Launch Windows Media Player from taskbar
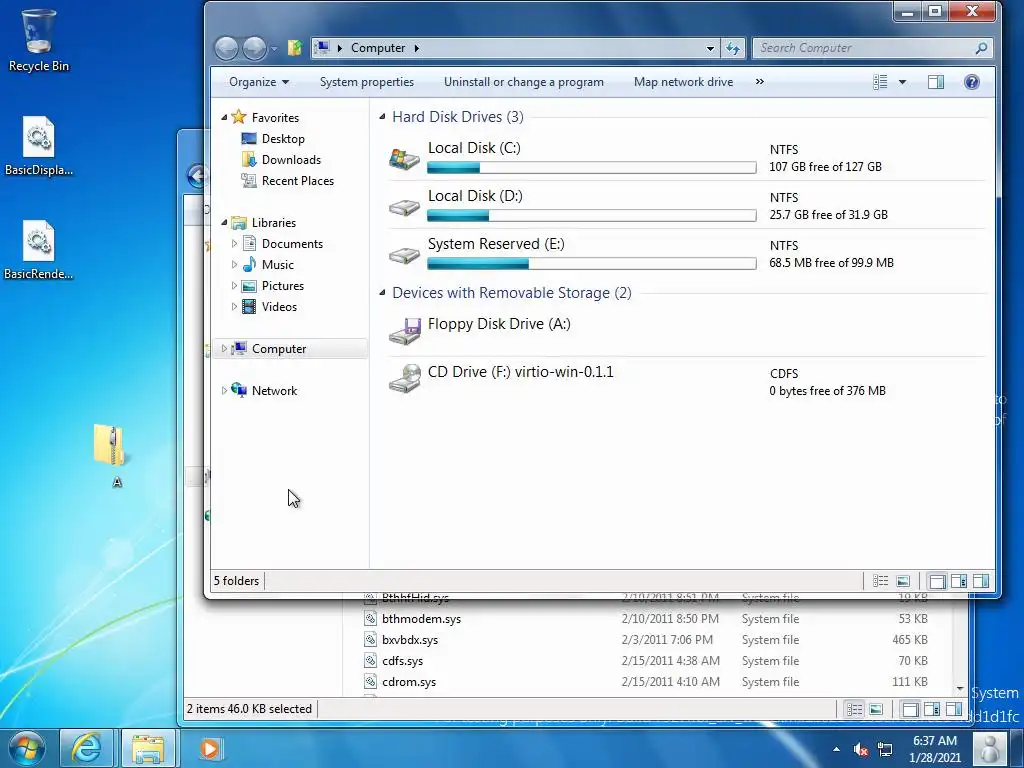The image size is (1024, 768). [x=210, y=748]
